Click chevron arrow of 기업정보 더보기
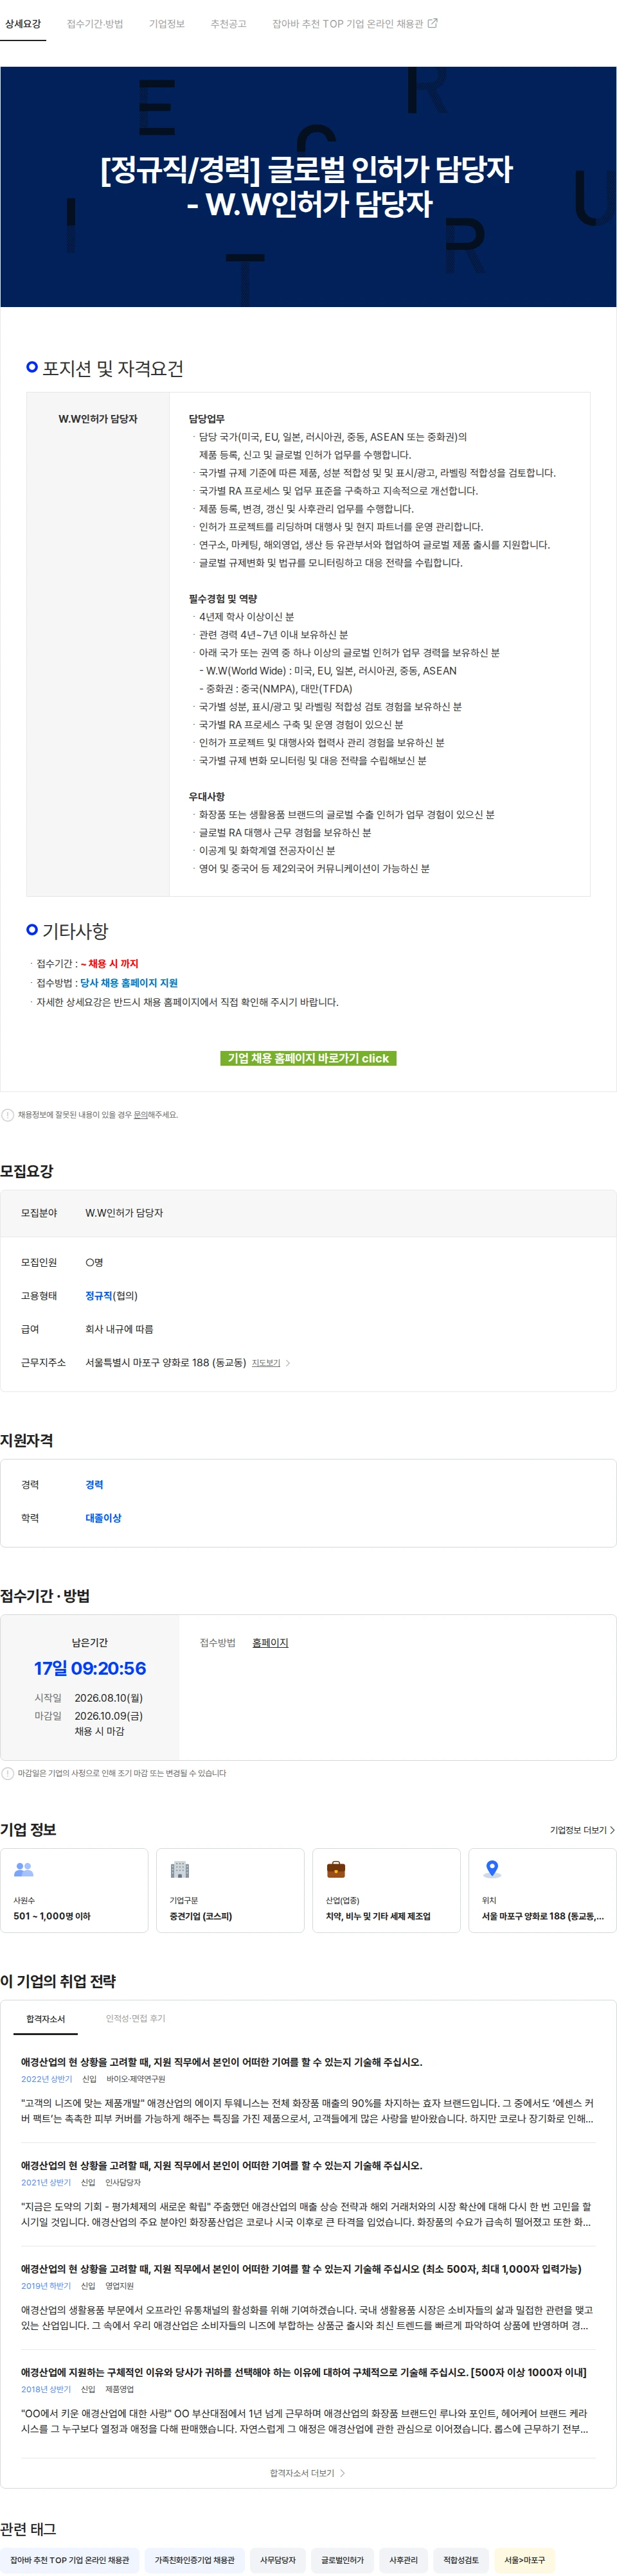This screenshot has width=617, height=2576. (x=612, y=1830)
